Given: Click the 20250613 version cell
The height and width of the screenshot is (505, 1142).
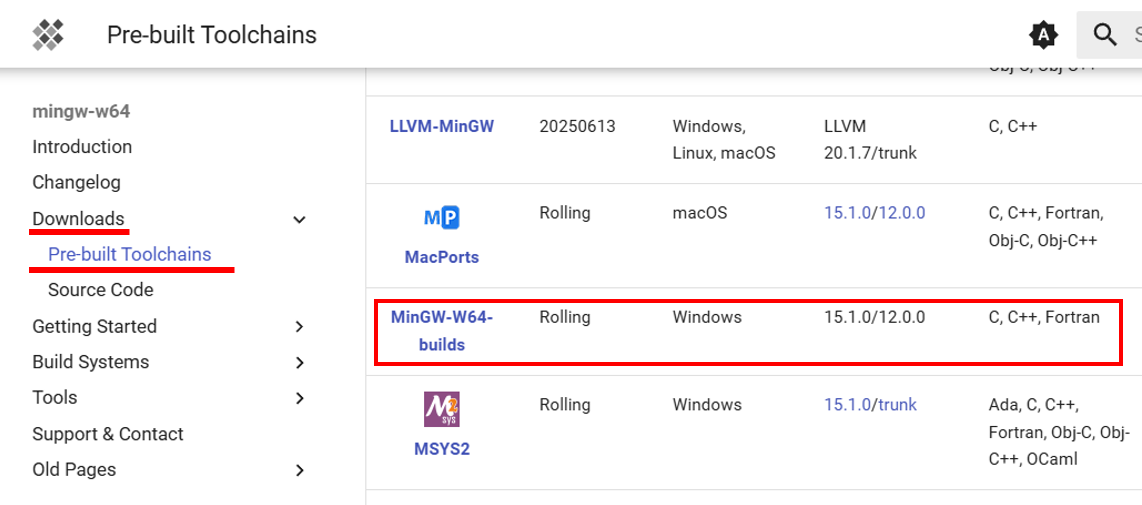Looking at the screenshot, I should pos(578,126).
